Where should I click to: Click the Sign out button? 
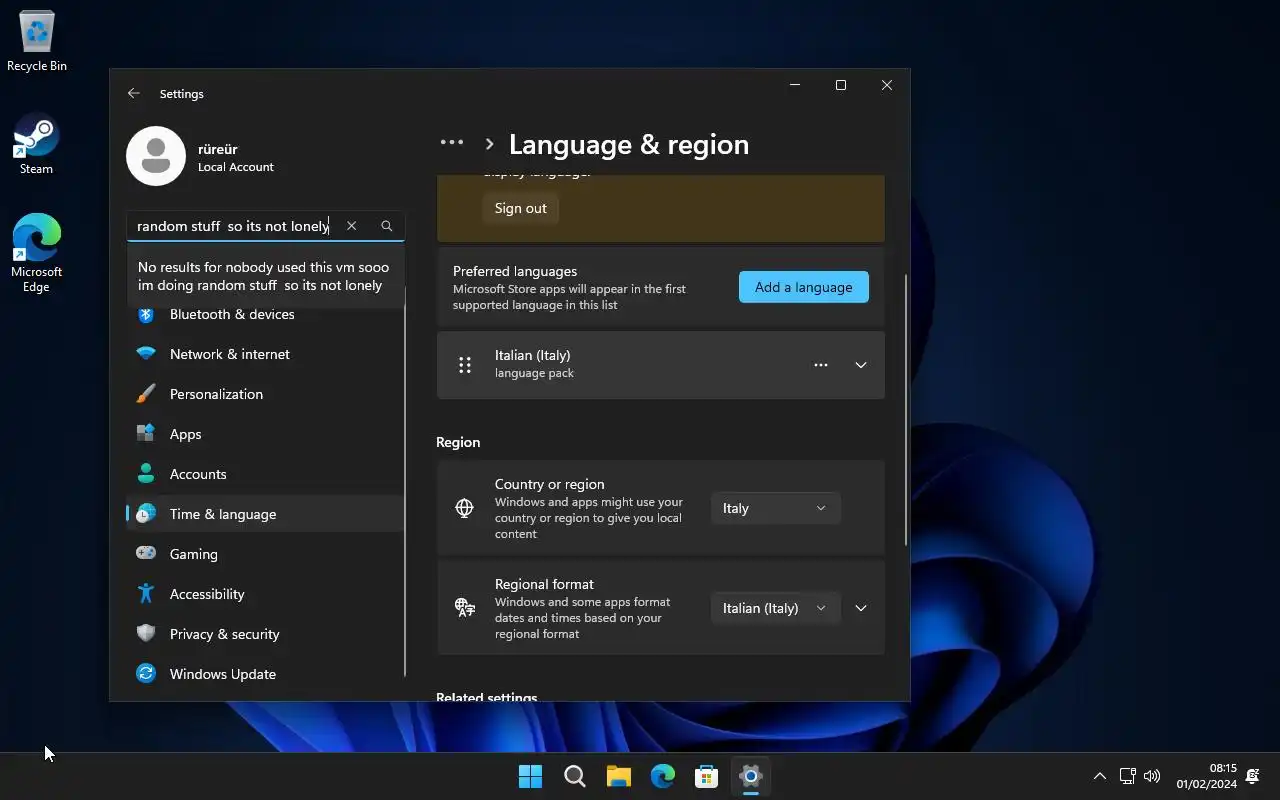point(521,208)
